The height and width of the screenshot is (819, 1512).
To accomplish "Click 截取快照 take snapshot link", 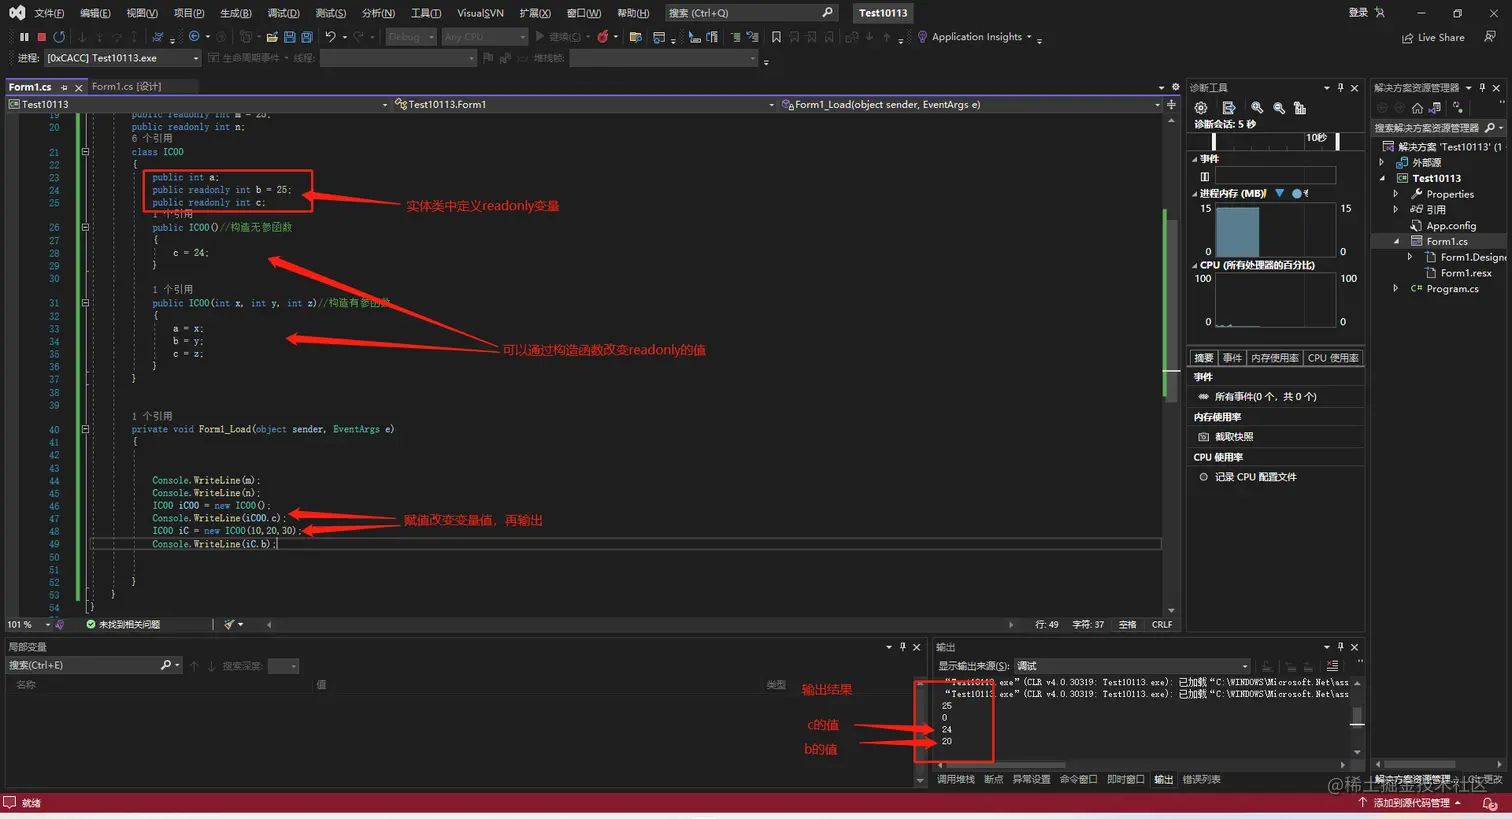I will point(1226,437).
